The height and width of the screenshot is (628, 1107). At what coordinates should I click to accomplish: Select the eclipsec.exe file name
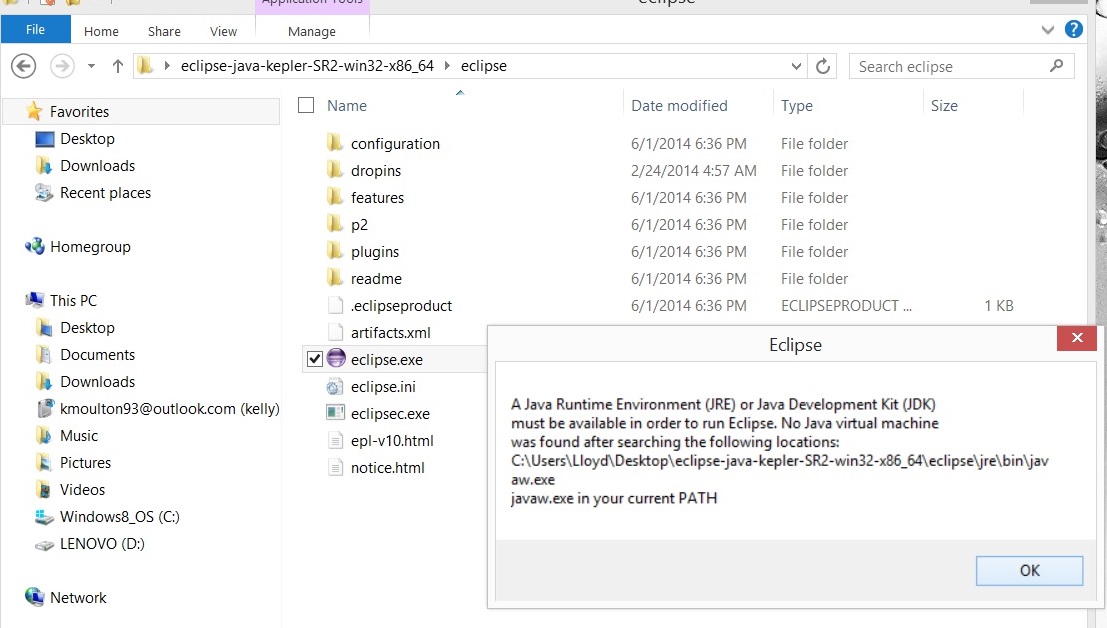pos(390,413)
